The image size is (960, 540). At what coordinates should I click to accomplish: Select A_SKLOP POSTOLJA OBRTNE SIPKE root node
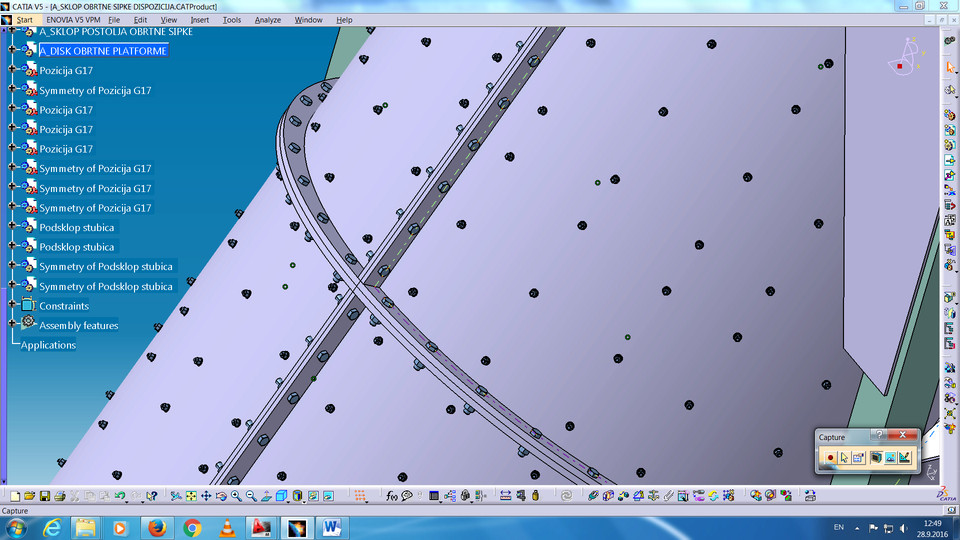[116, 32]
